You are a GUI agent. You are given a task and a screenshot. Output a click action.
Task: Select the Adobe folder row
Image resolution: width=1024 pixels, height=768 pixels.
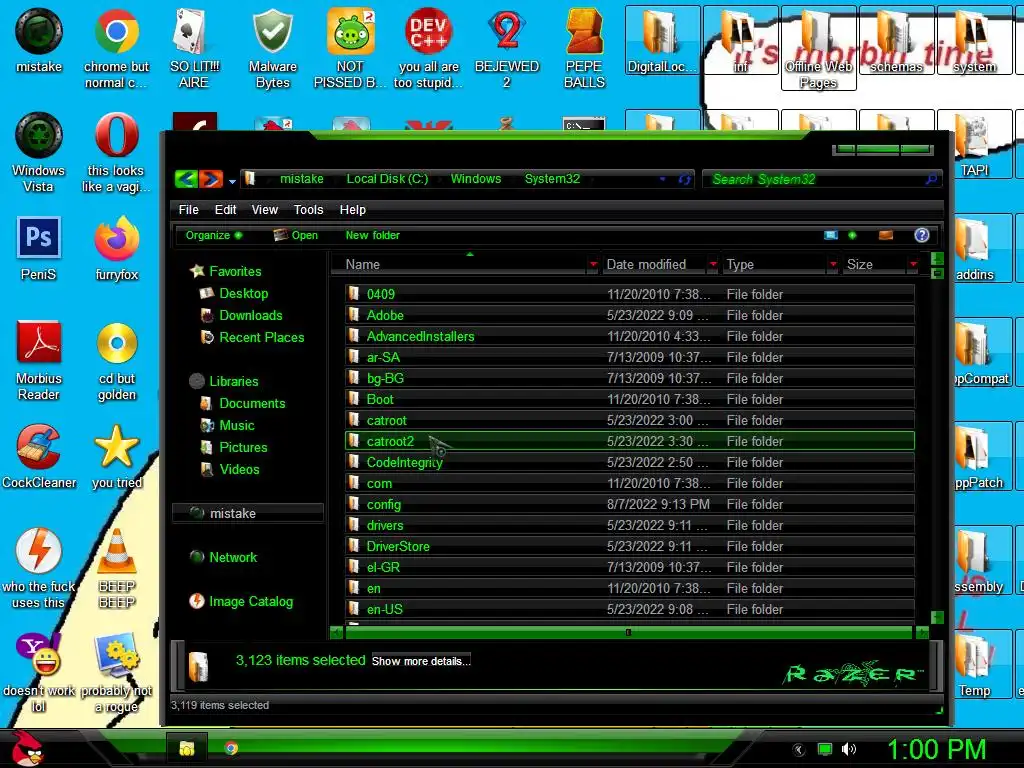[630, 315]
